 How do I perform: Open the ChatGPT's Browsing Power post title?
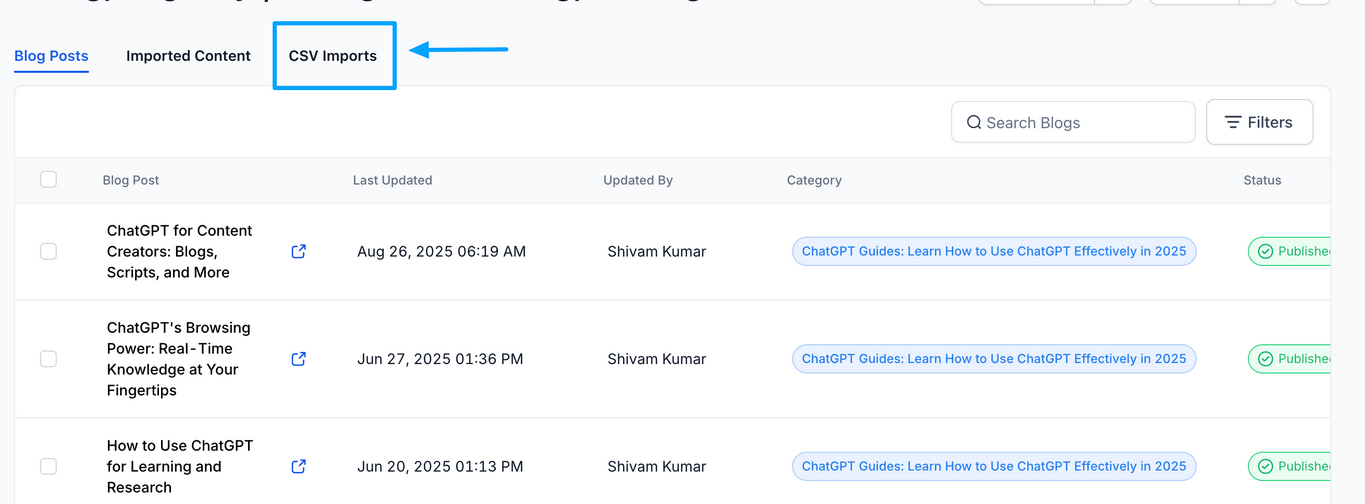coord(179,358)
